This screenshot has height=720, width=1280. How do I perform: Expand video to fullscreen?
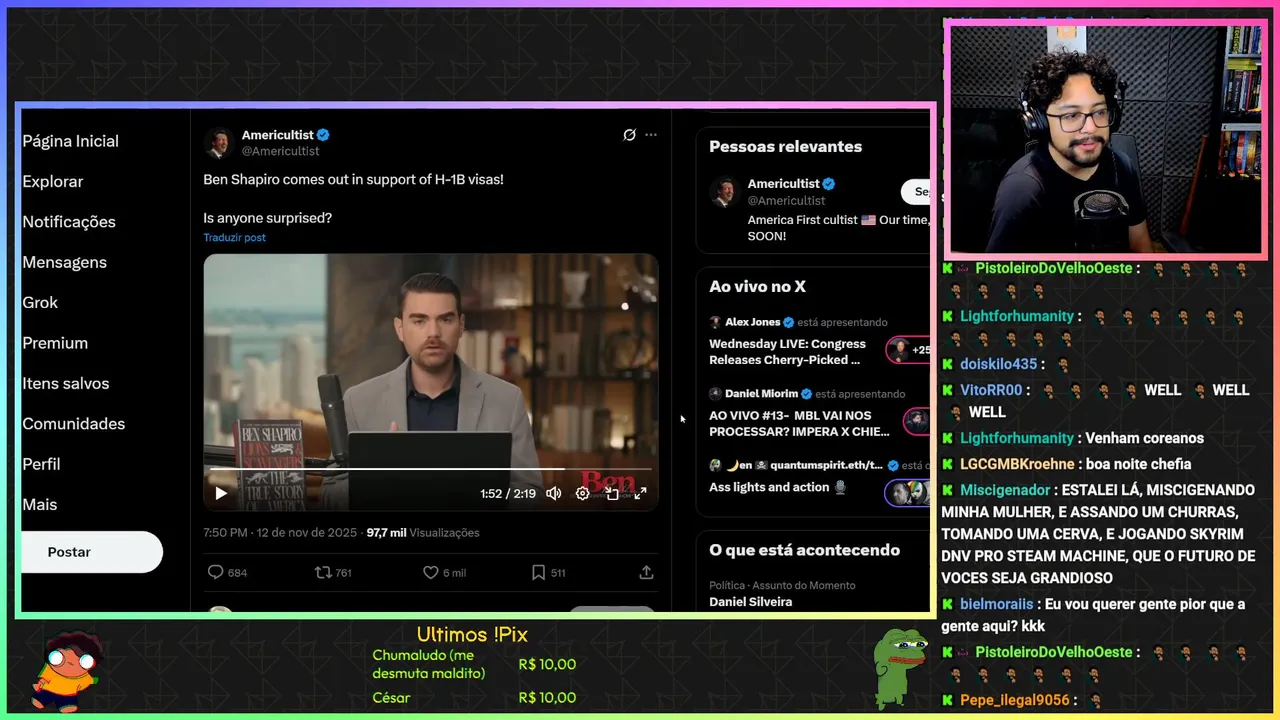pos(640,493)
